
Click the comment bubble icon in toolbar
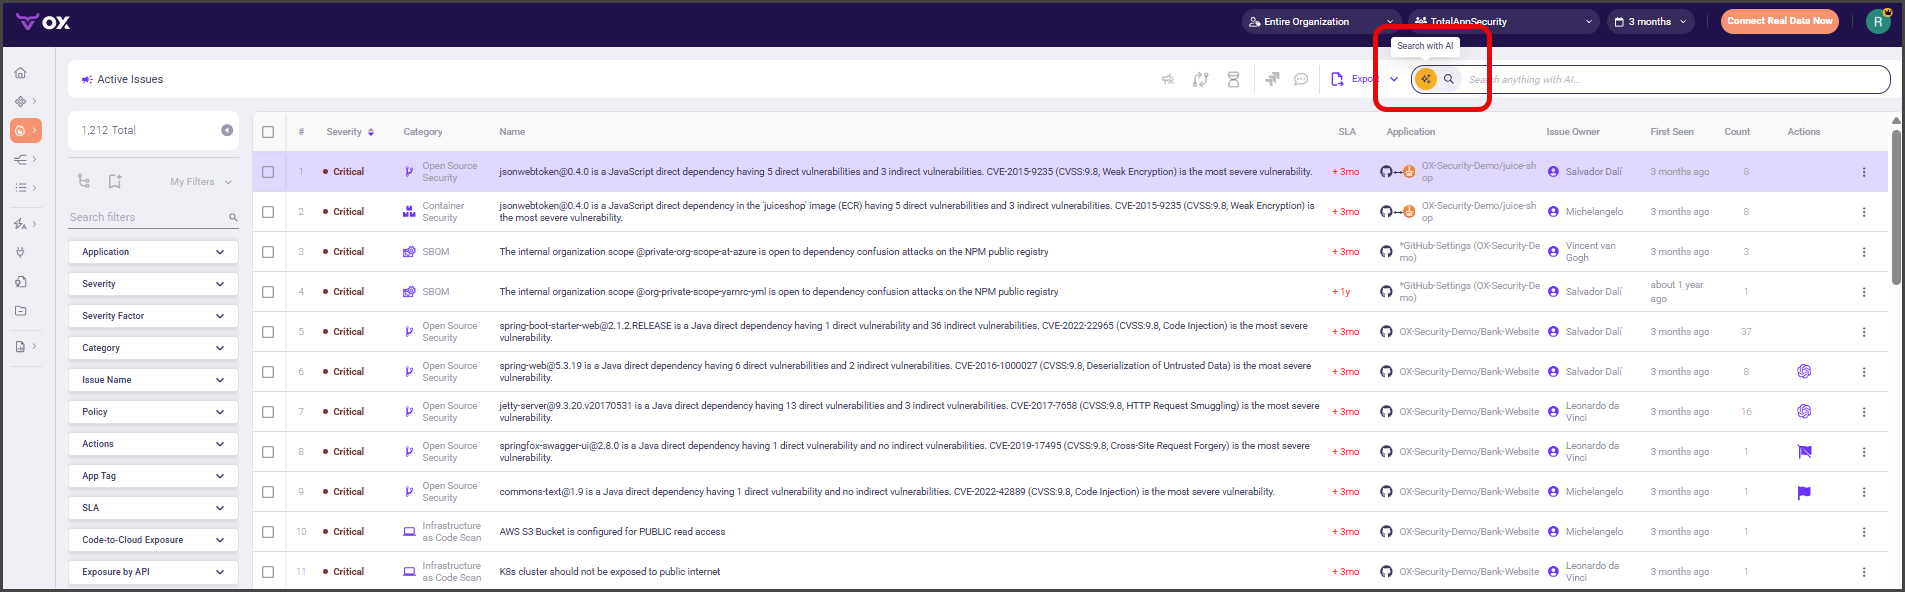tap(1301, 79)
